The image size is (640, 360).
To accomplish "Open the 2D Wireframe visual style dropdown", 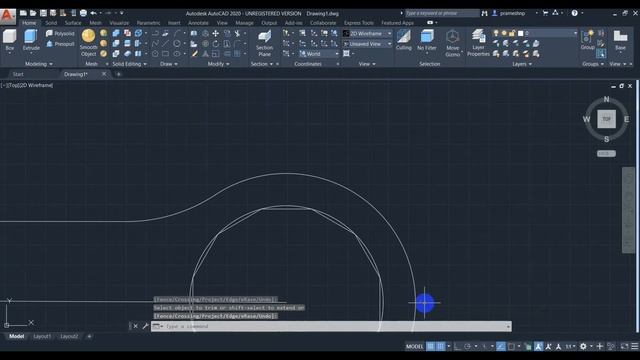I will 367,33.
